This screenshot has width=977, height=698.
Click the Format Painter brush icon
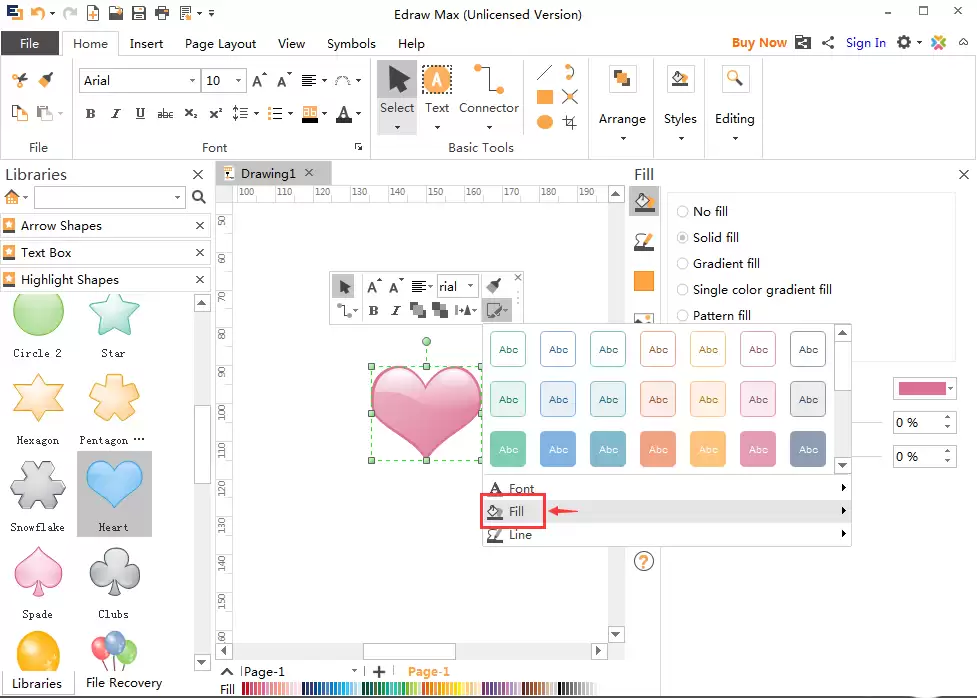(45, 80)
